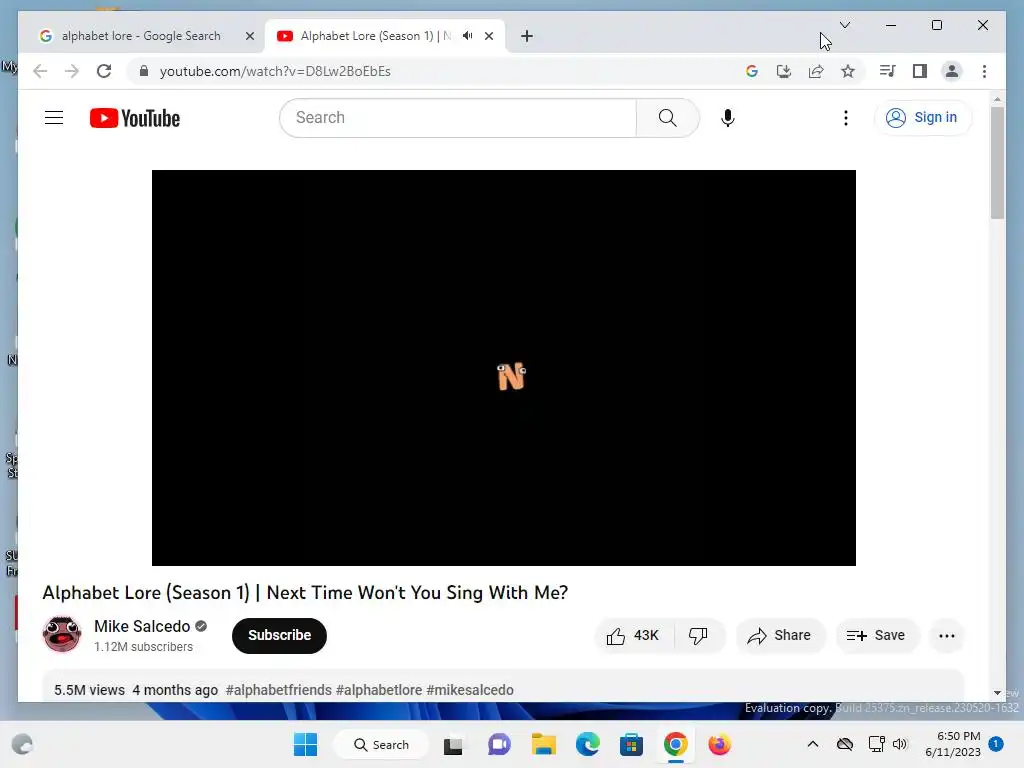The width and height of the screenshot is (1024, 768).
Task: Open the YouTube hamburger guide menu
Action: click(54, 118)
